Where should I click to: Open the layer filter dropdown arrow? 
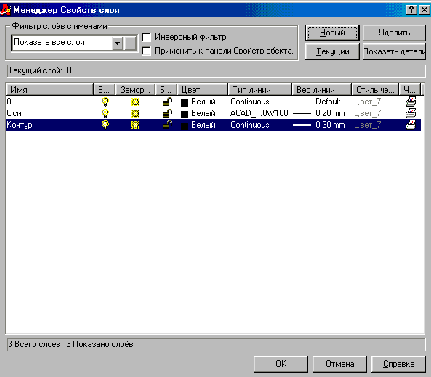[117, 43]
